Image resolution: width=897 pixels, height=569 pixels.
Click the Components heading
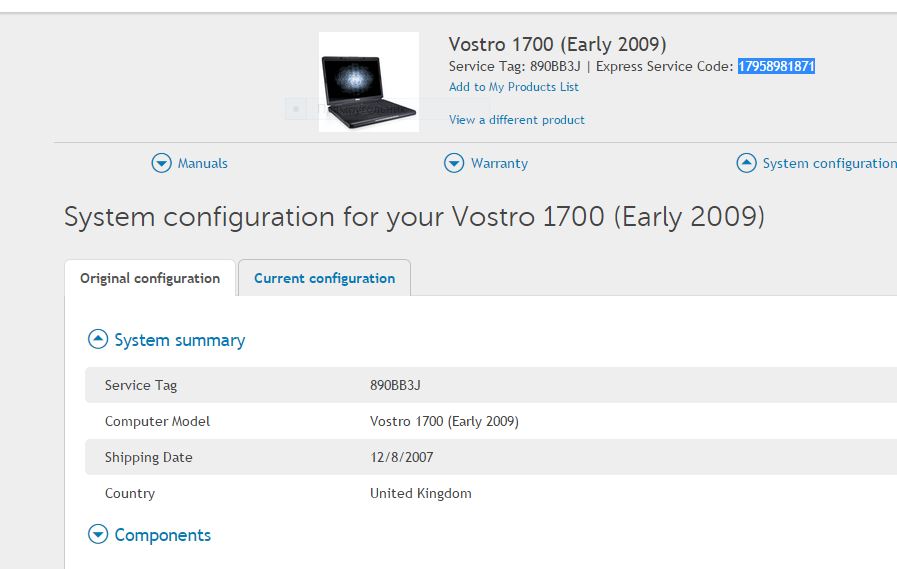point(162,535)
